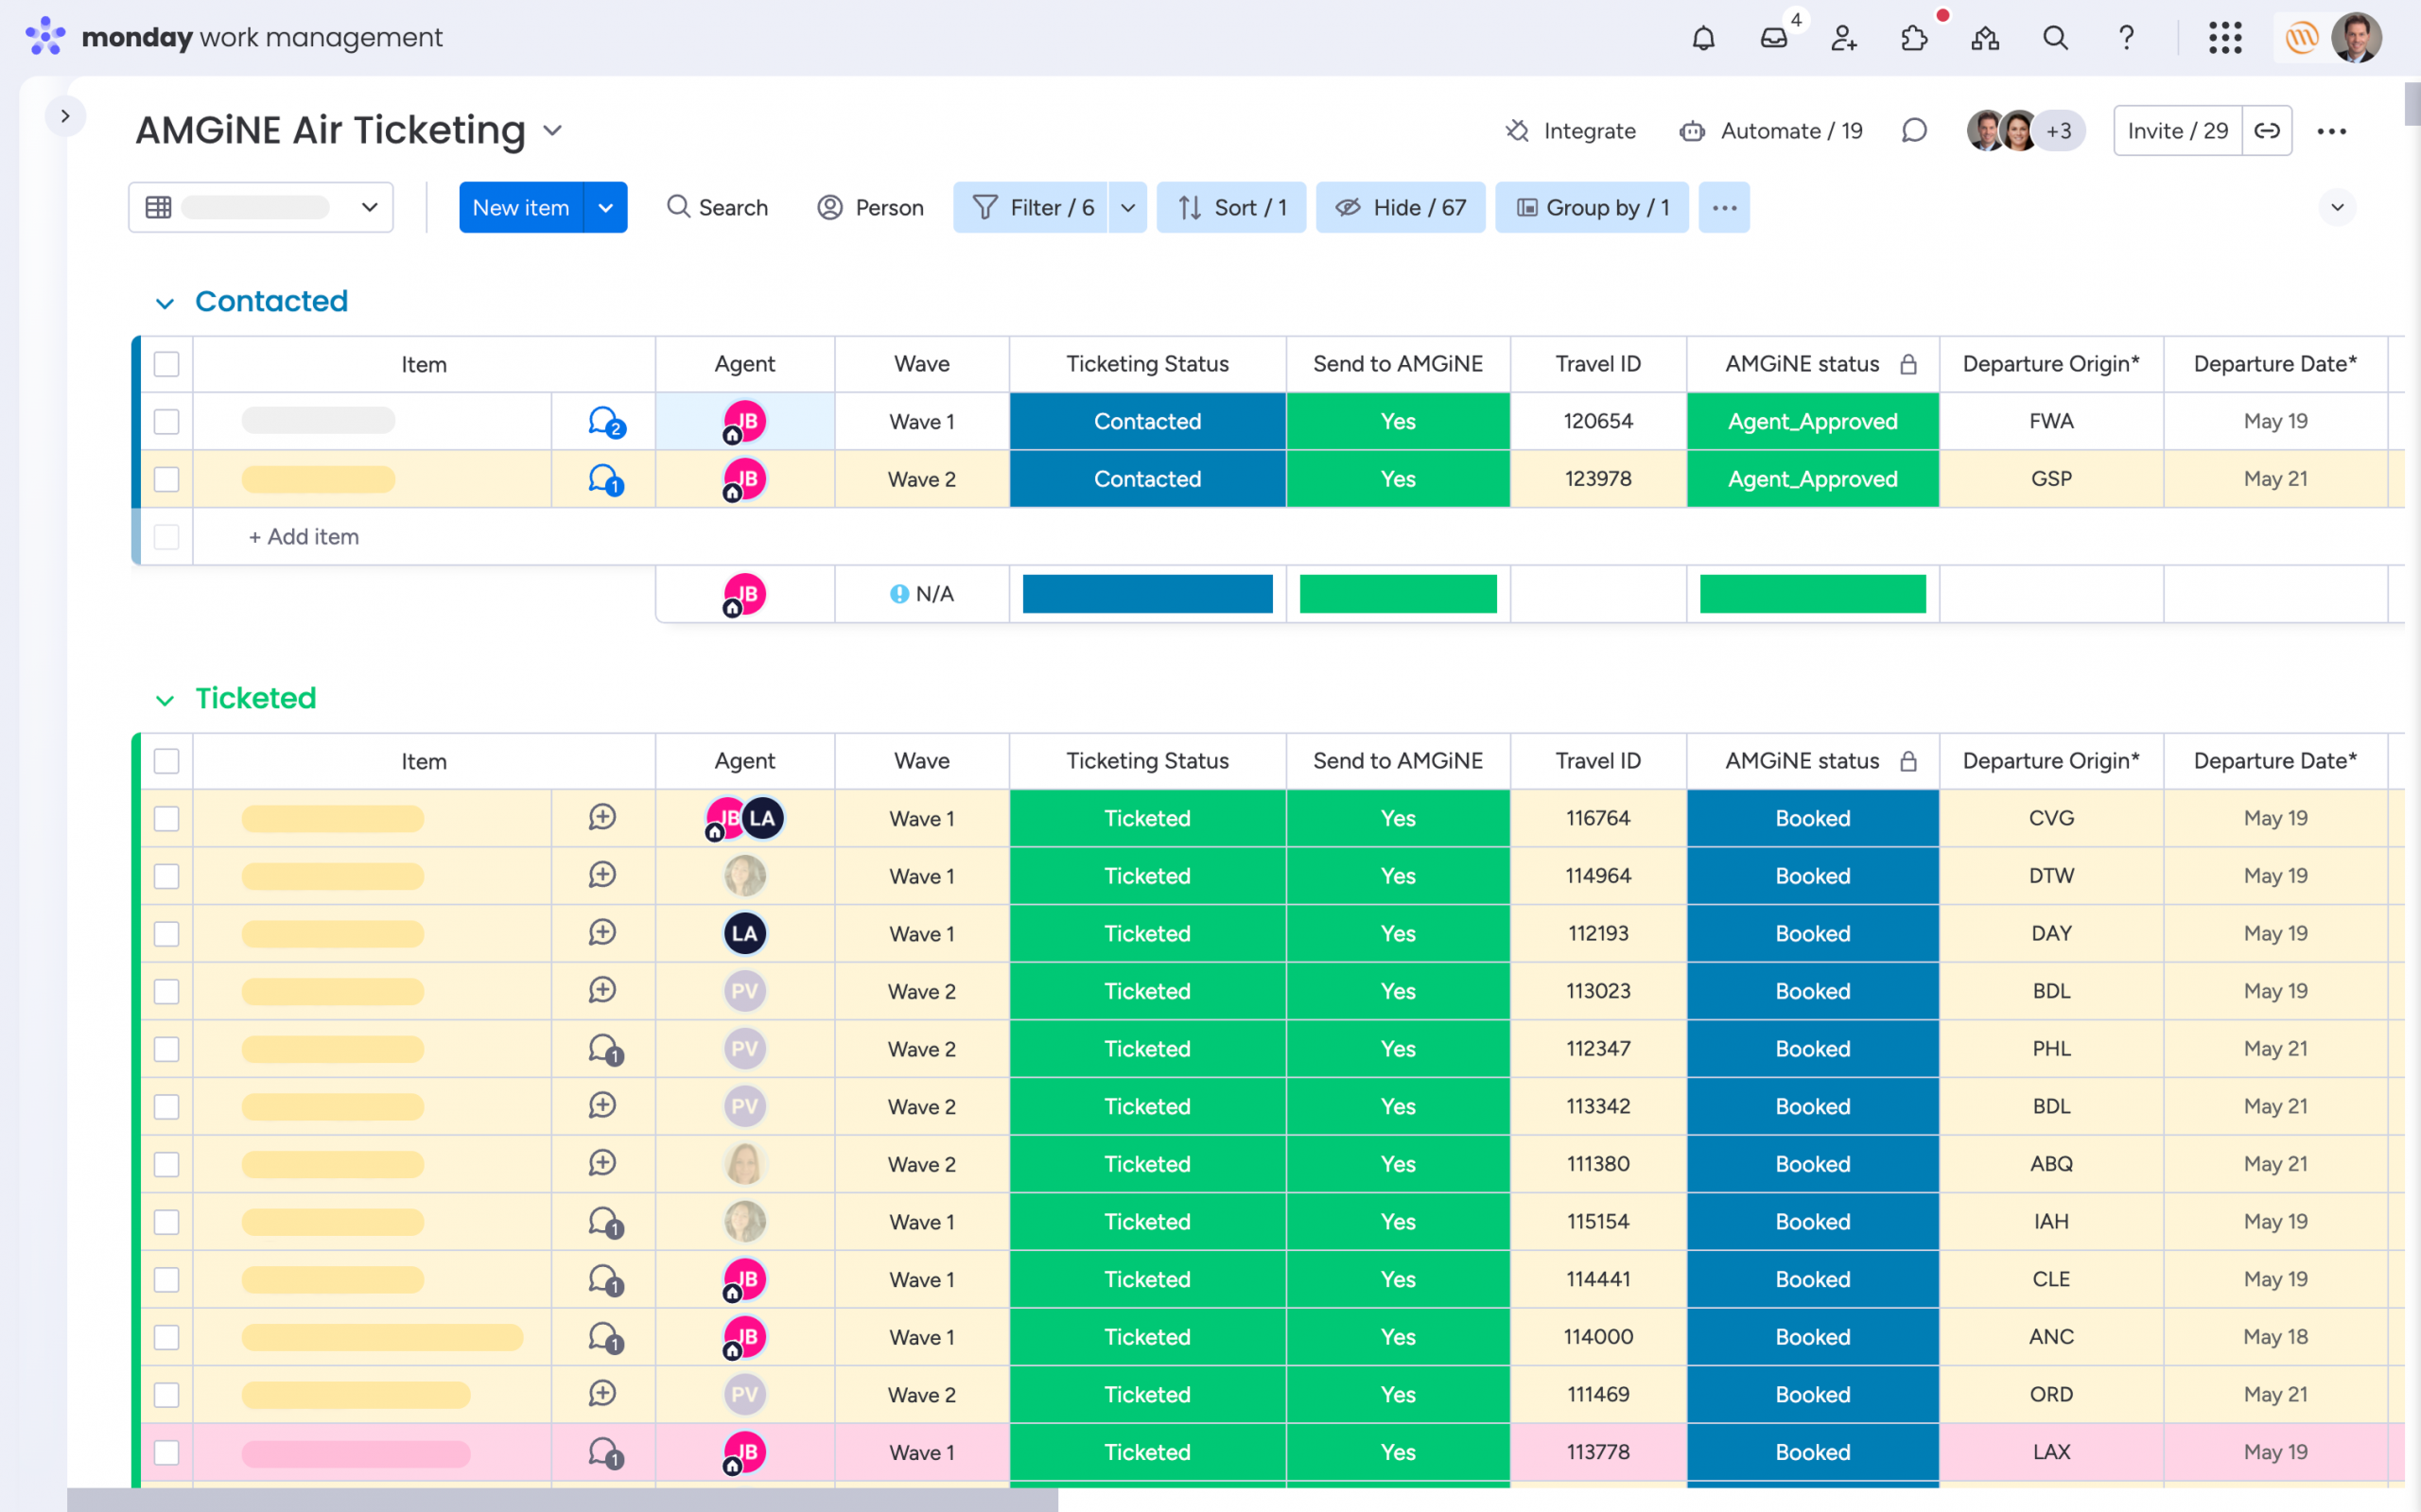Open Automate / 19
The height and width of the screenshot is (1512, 2421).
[x=1771, y=131]
